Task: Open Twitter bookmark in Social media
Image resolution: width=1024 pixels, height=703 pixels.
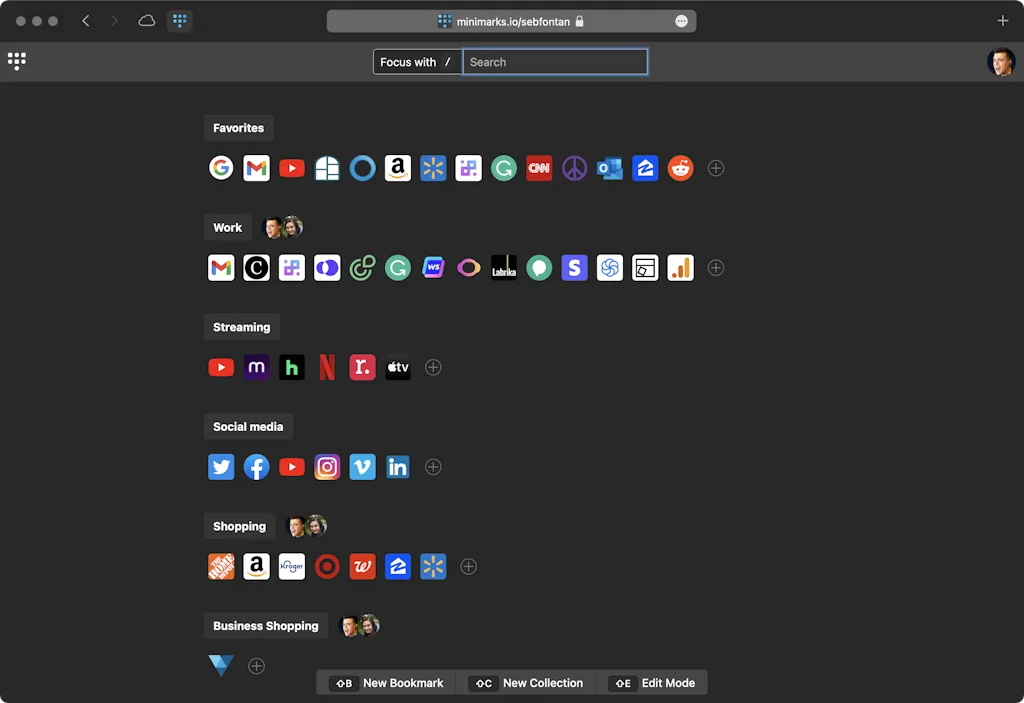Action: point(221,467)
